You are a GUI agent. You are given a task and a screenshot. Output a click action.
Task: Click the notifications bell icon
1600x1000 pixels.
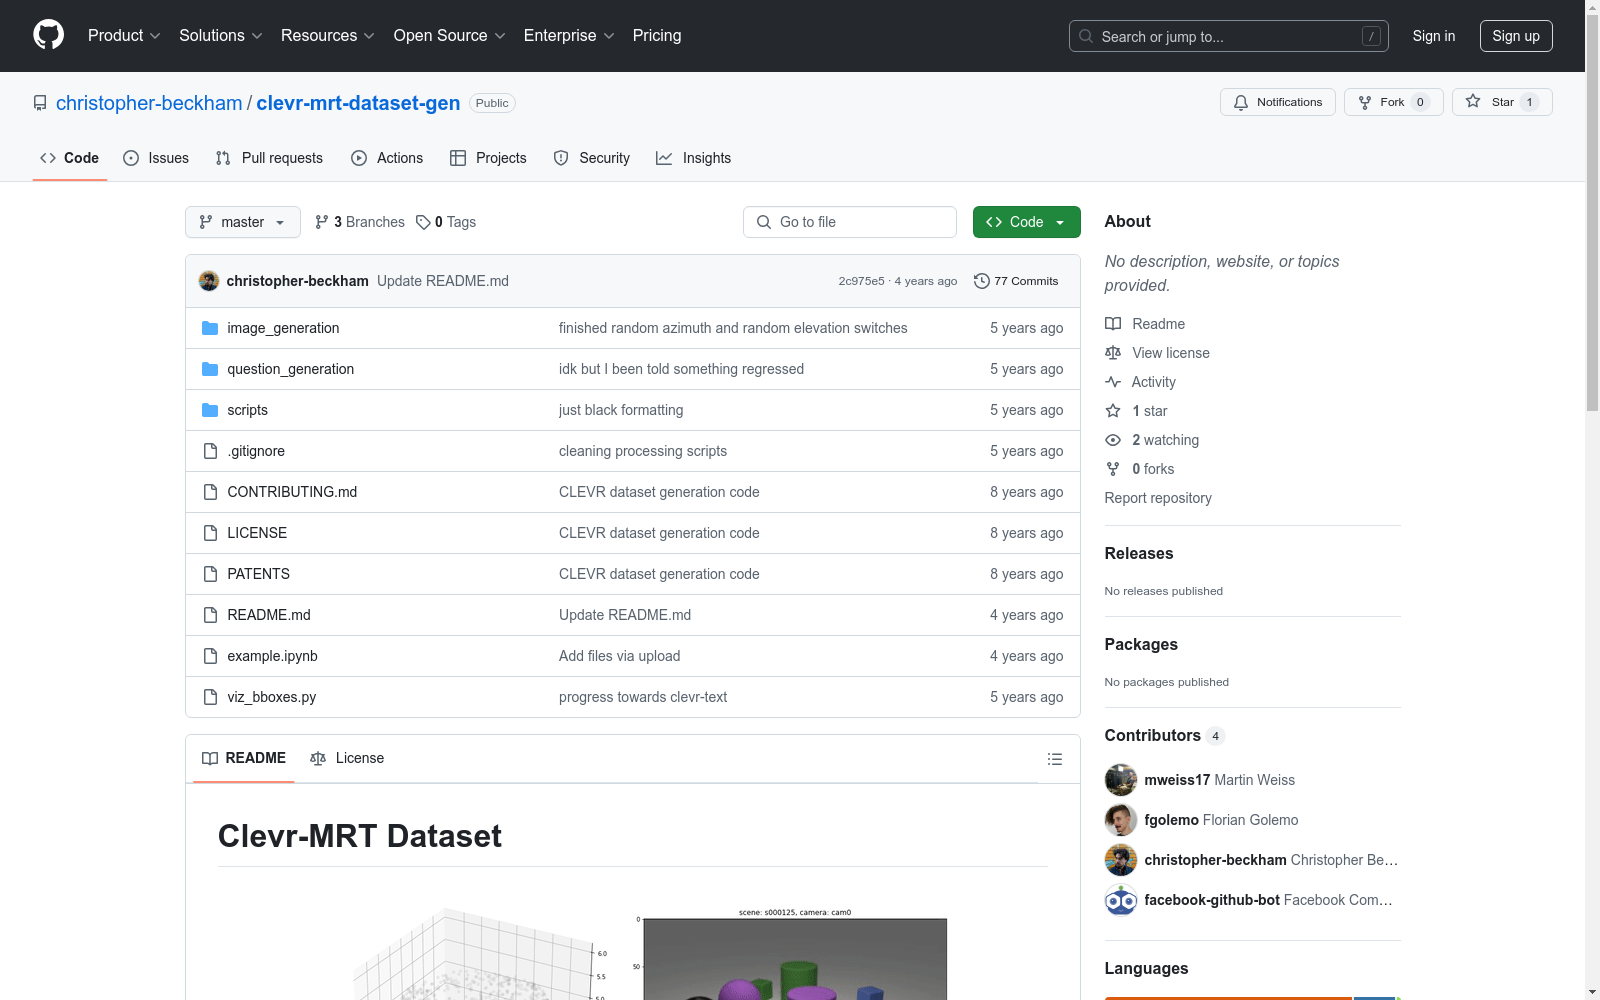click(1241, 102)
